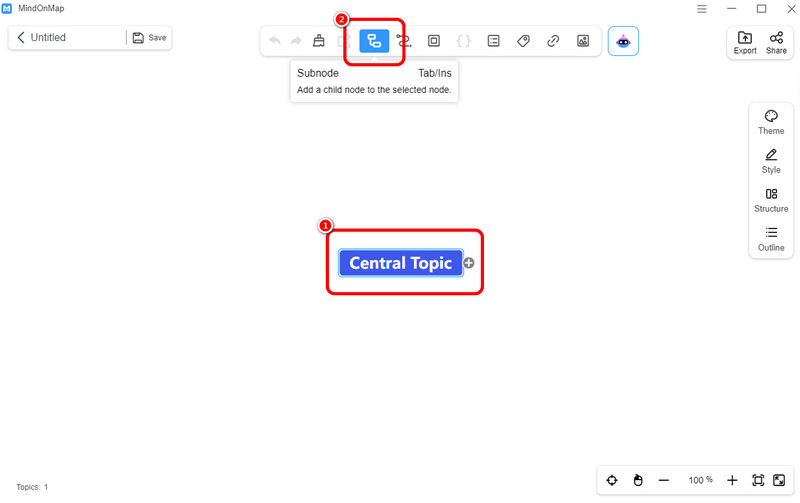Open the Style panel
The width and height of the screenshot is (800, 503).
(771, 161)
